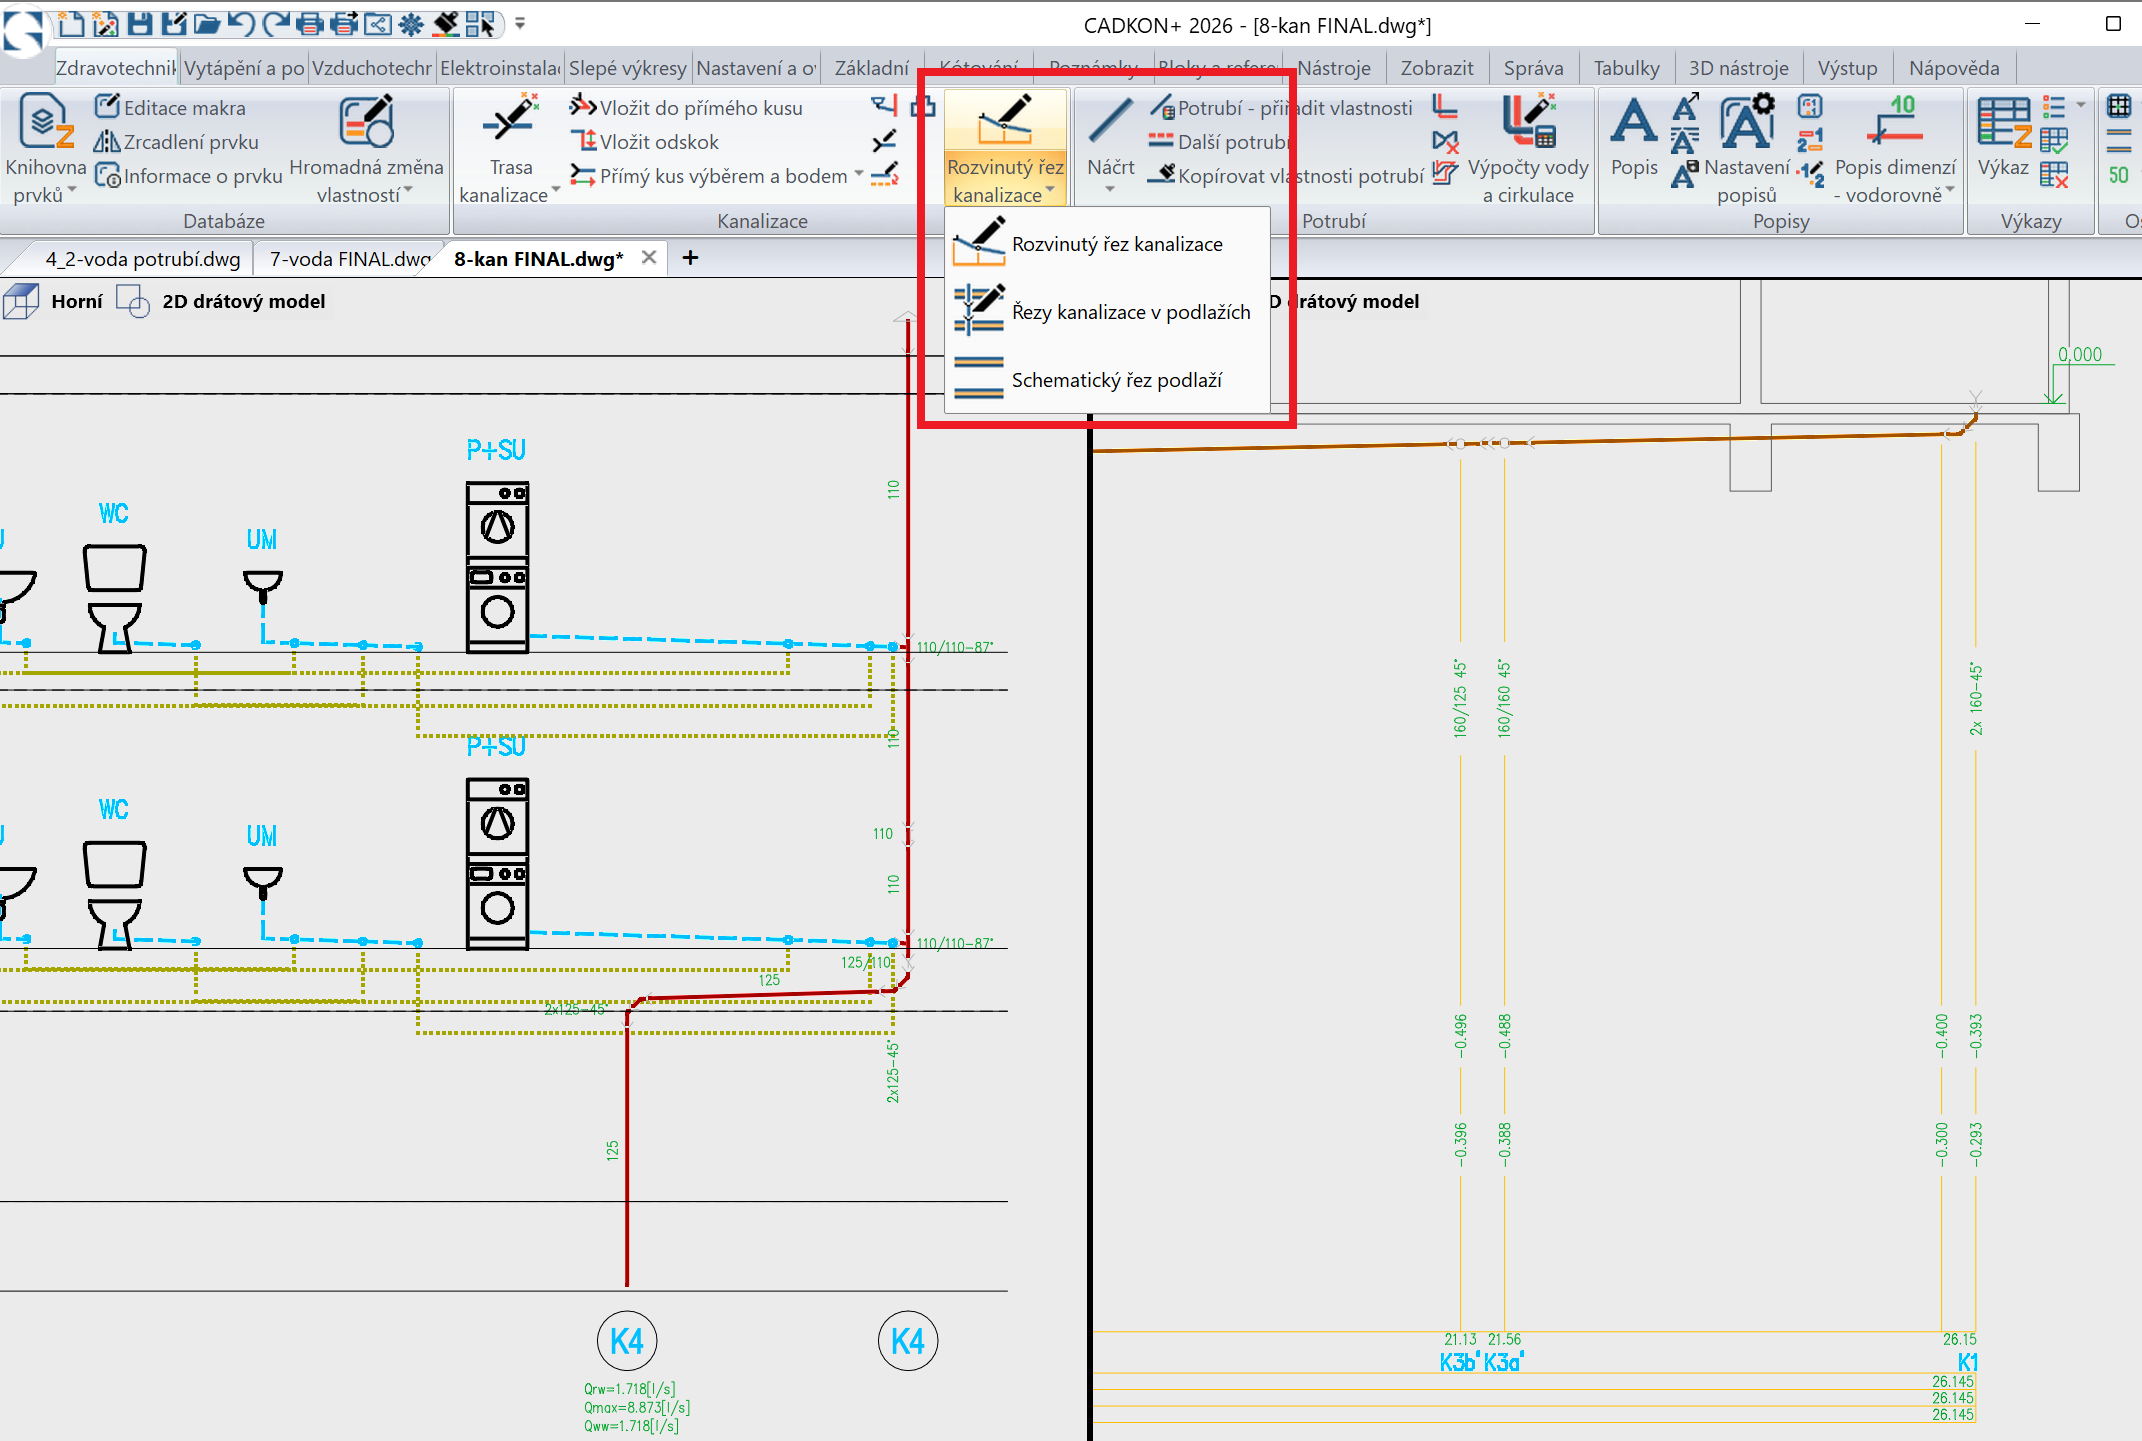Image resolution: width=2142 pixels, height=1441 pixels.
Task: Open dropdown next to Přímý kus výběrem a bodem
Action: point(858,175)
